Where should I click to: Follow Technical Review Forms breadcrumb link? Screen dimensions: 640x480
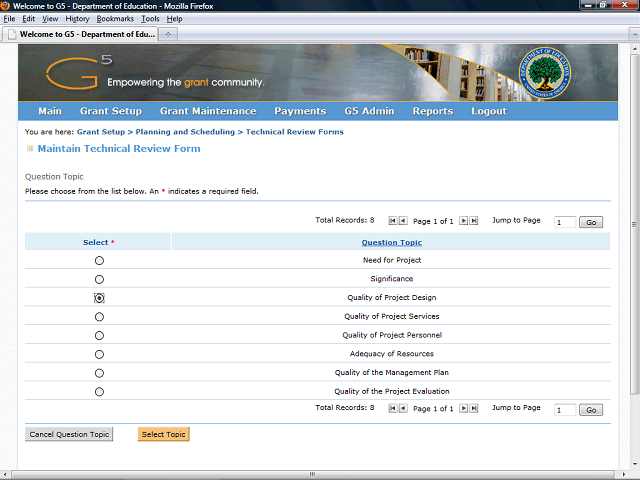(294, 132)
